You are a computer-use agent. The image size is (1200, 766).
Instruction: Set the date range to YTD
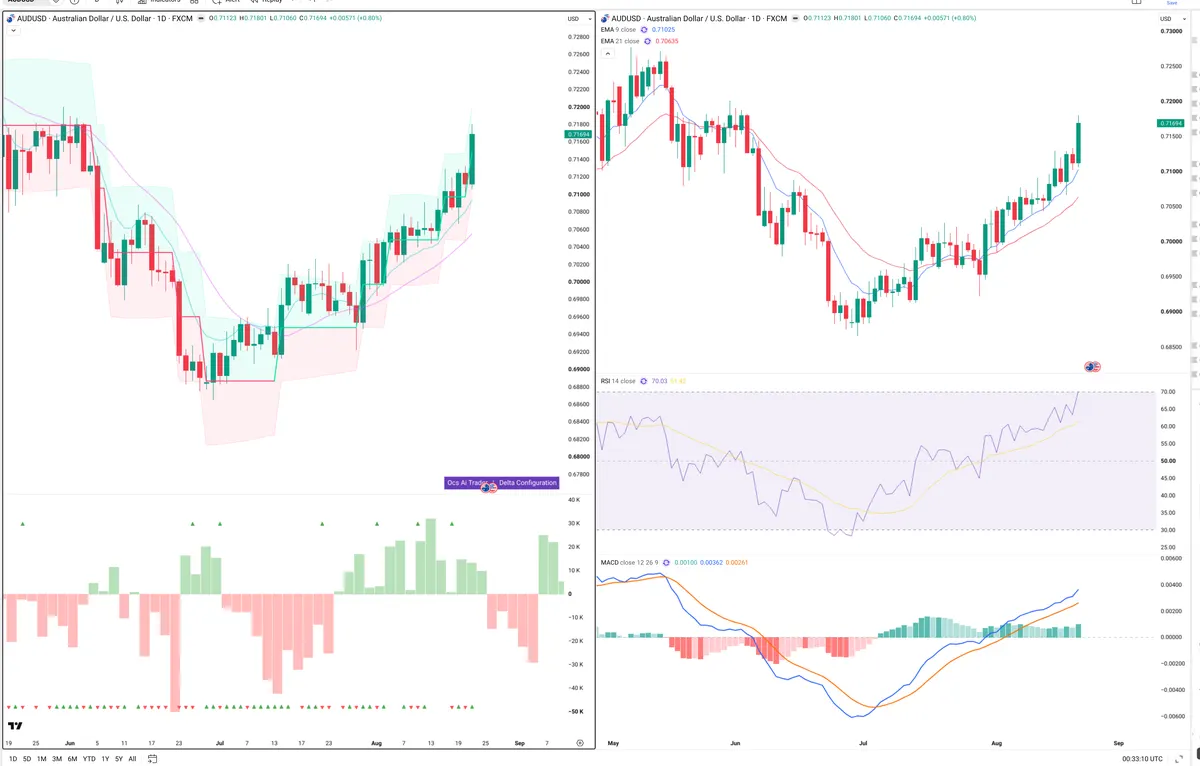tap(89, 759)
